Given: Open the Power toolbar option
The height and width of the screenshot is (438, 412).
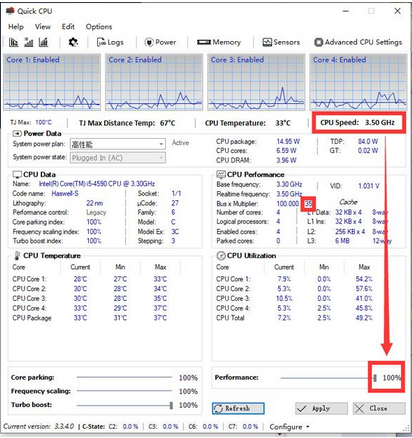Looking at the screenshot, I should (x=160, y=42).
